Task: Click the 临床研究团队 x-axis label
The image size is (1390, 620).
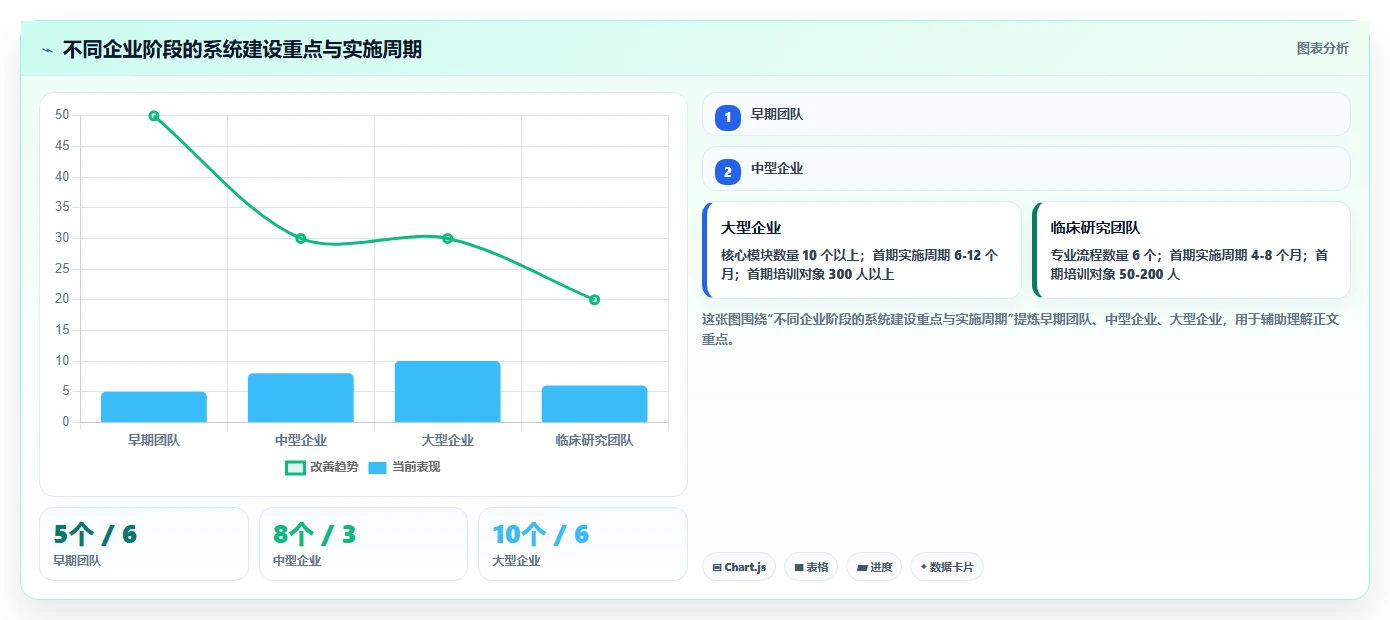Action: tap(595, 440)
